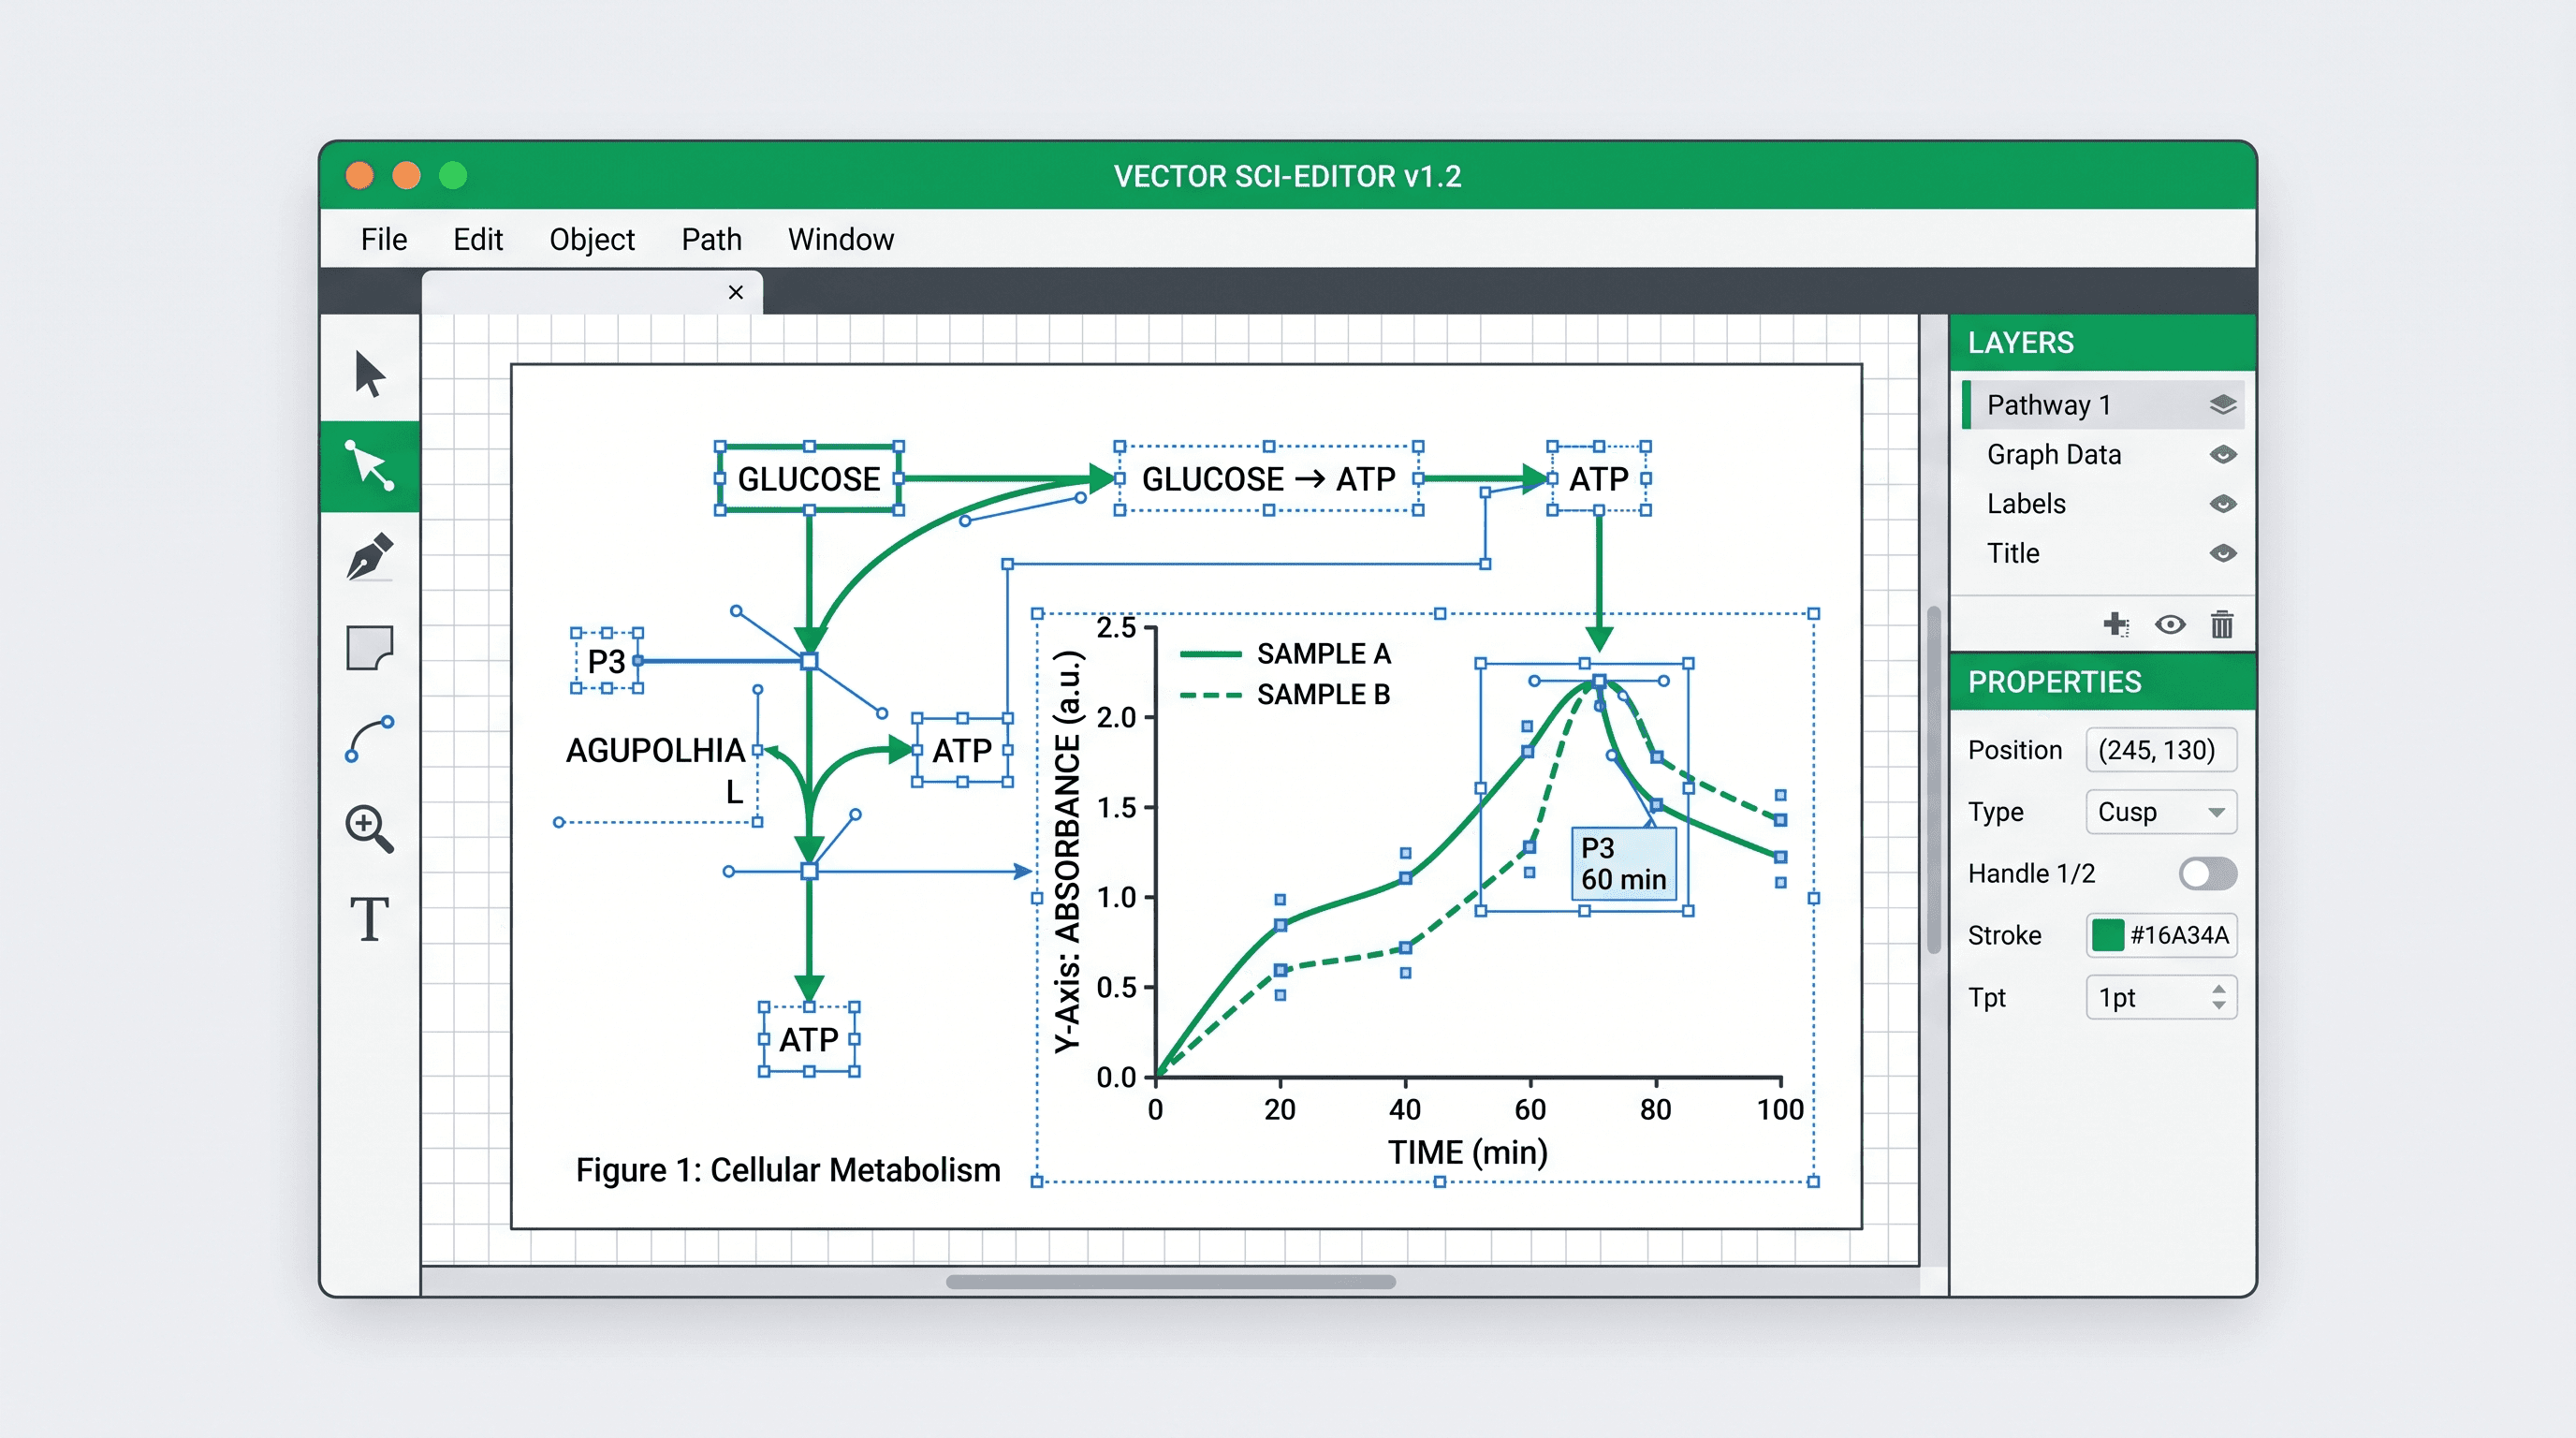Open the Window menu
This screenshot has width=2576, height=1438.
click(x=841, y=240)
